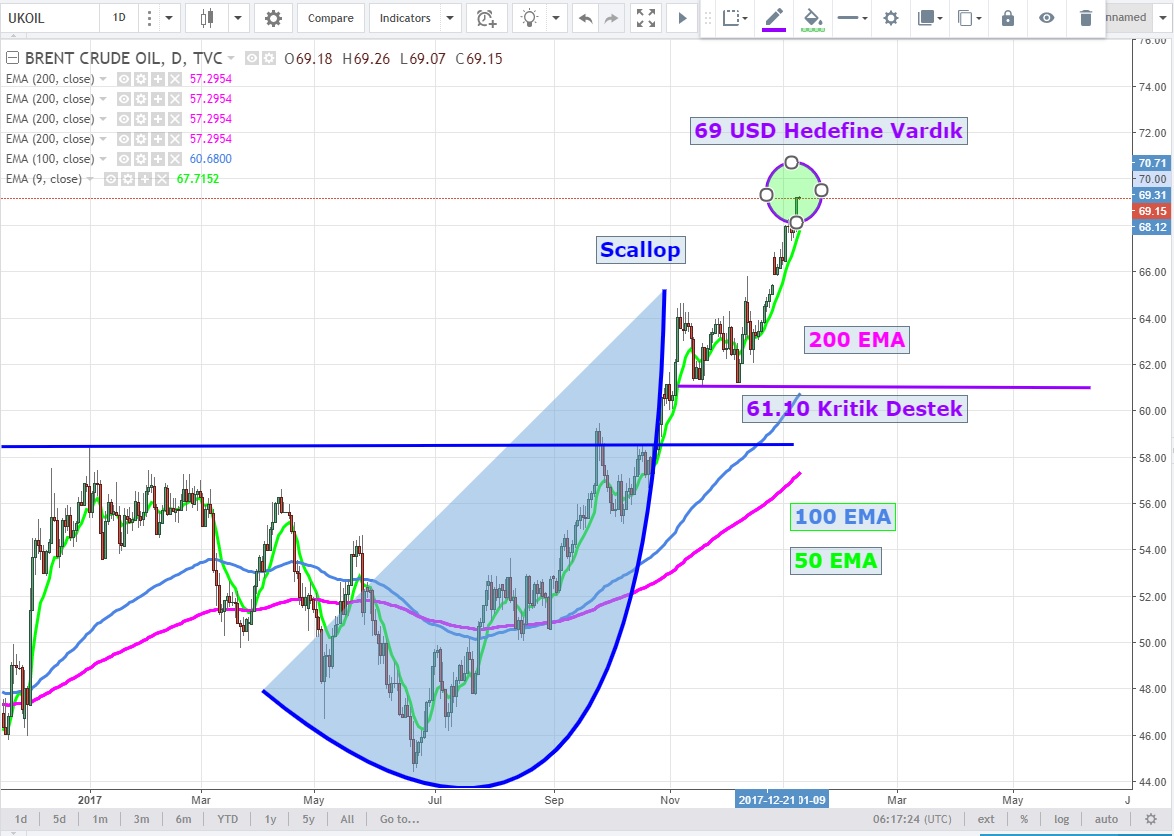Open chart properties gear in top toolbar
The image size is (1174, 836).
[x=273, y=18]
